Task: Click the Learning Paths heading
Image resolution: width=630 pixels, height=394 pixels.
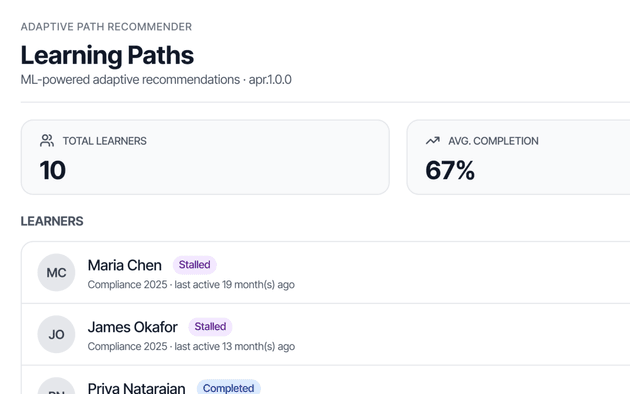Action: tap(107, 55)
